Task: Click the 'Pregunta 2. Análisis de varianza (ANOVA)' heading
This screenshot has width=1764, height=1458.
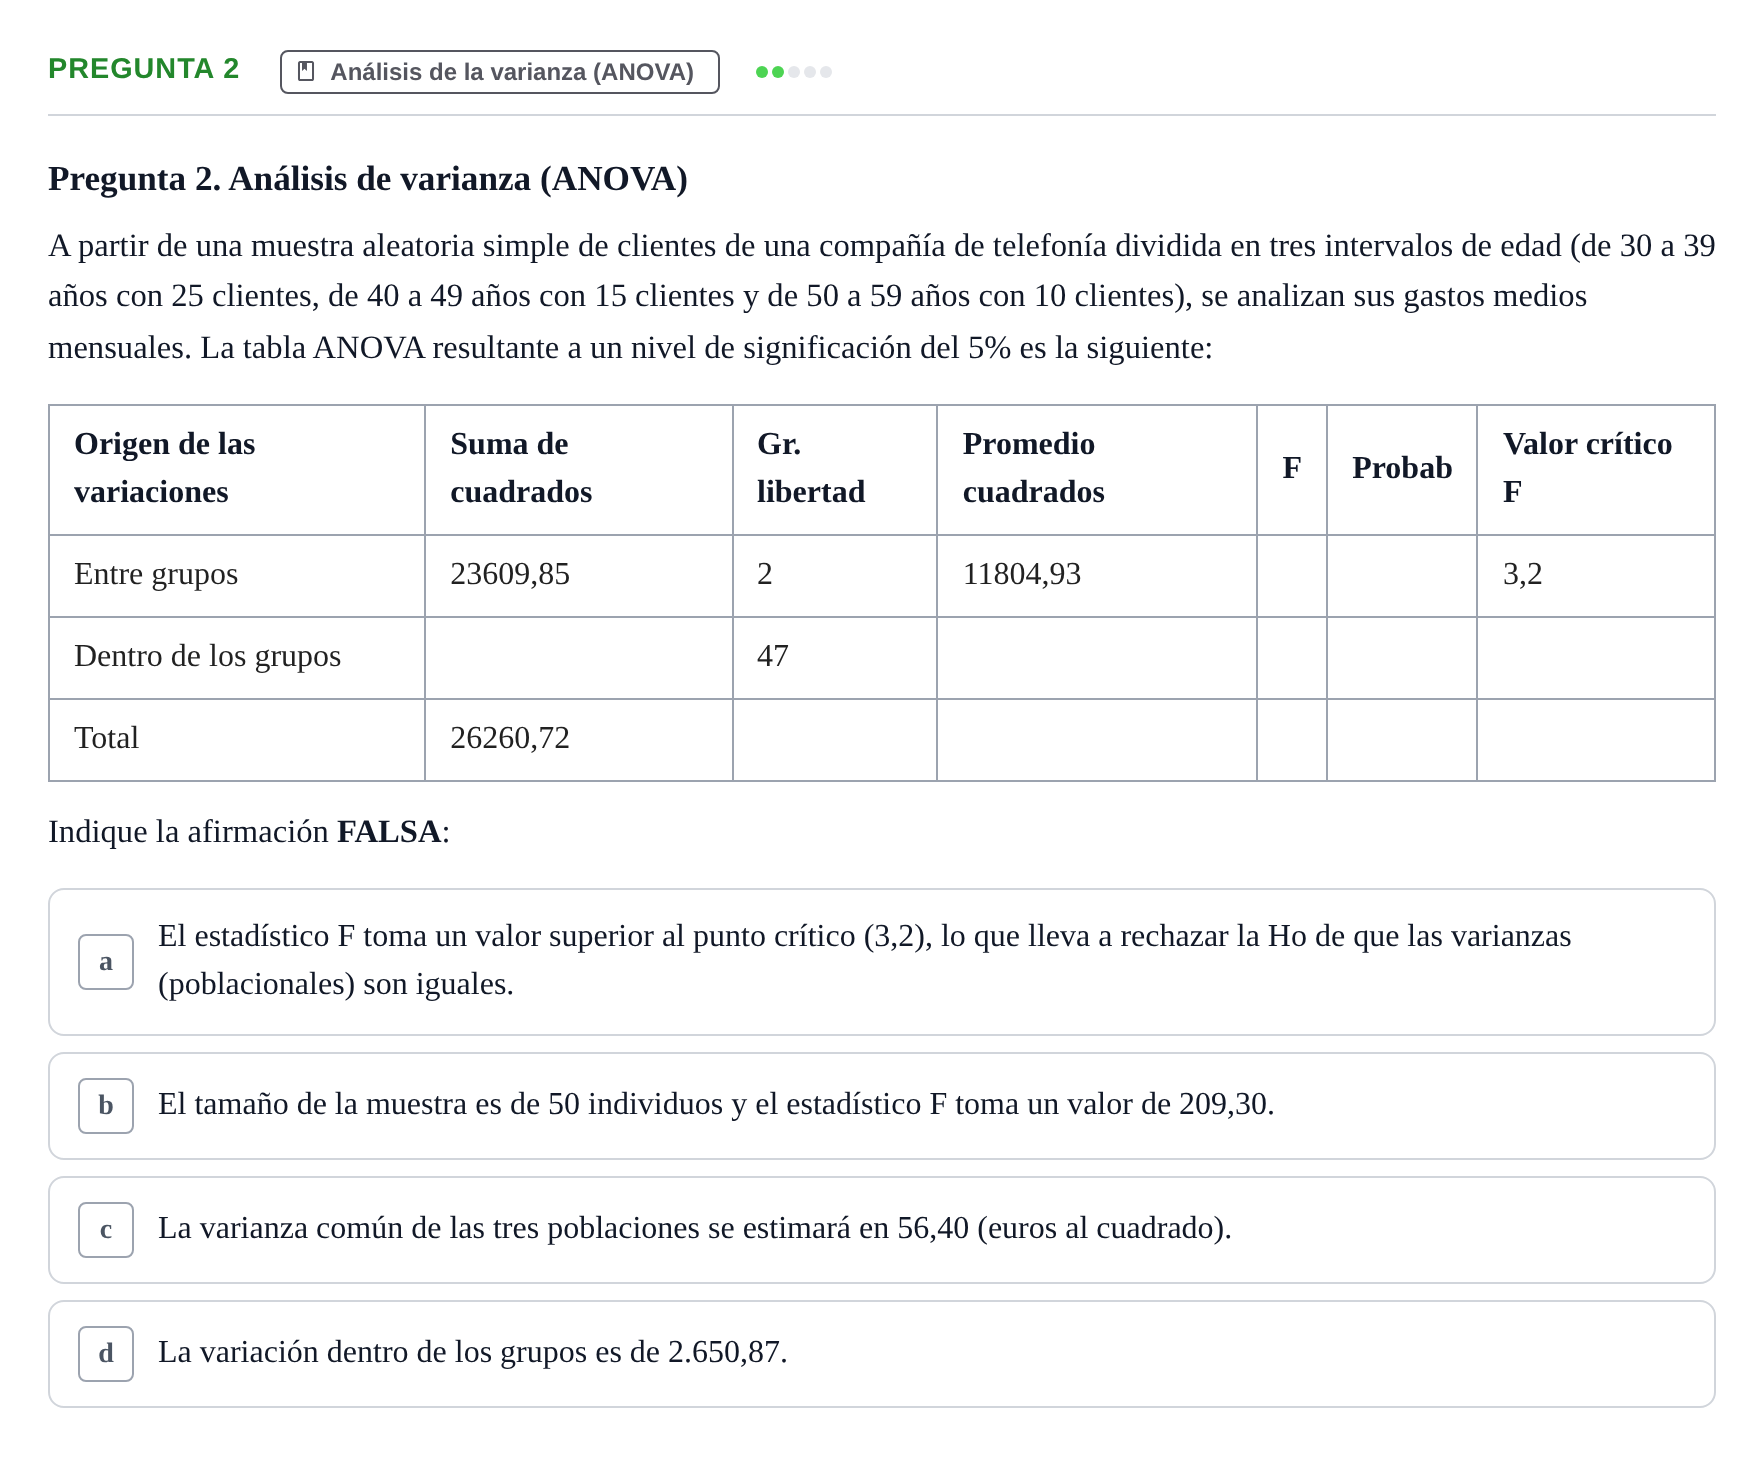Action: click(x=368, y=179)
